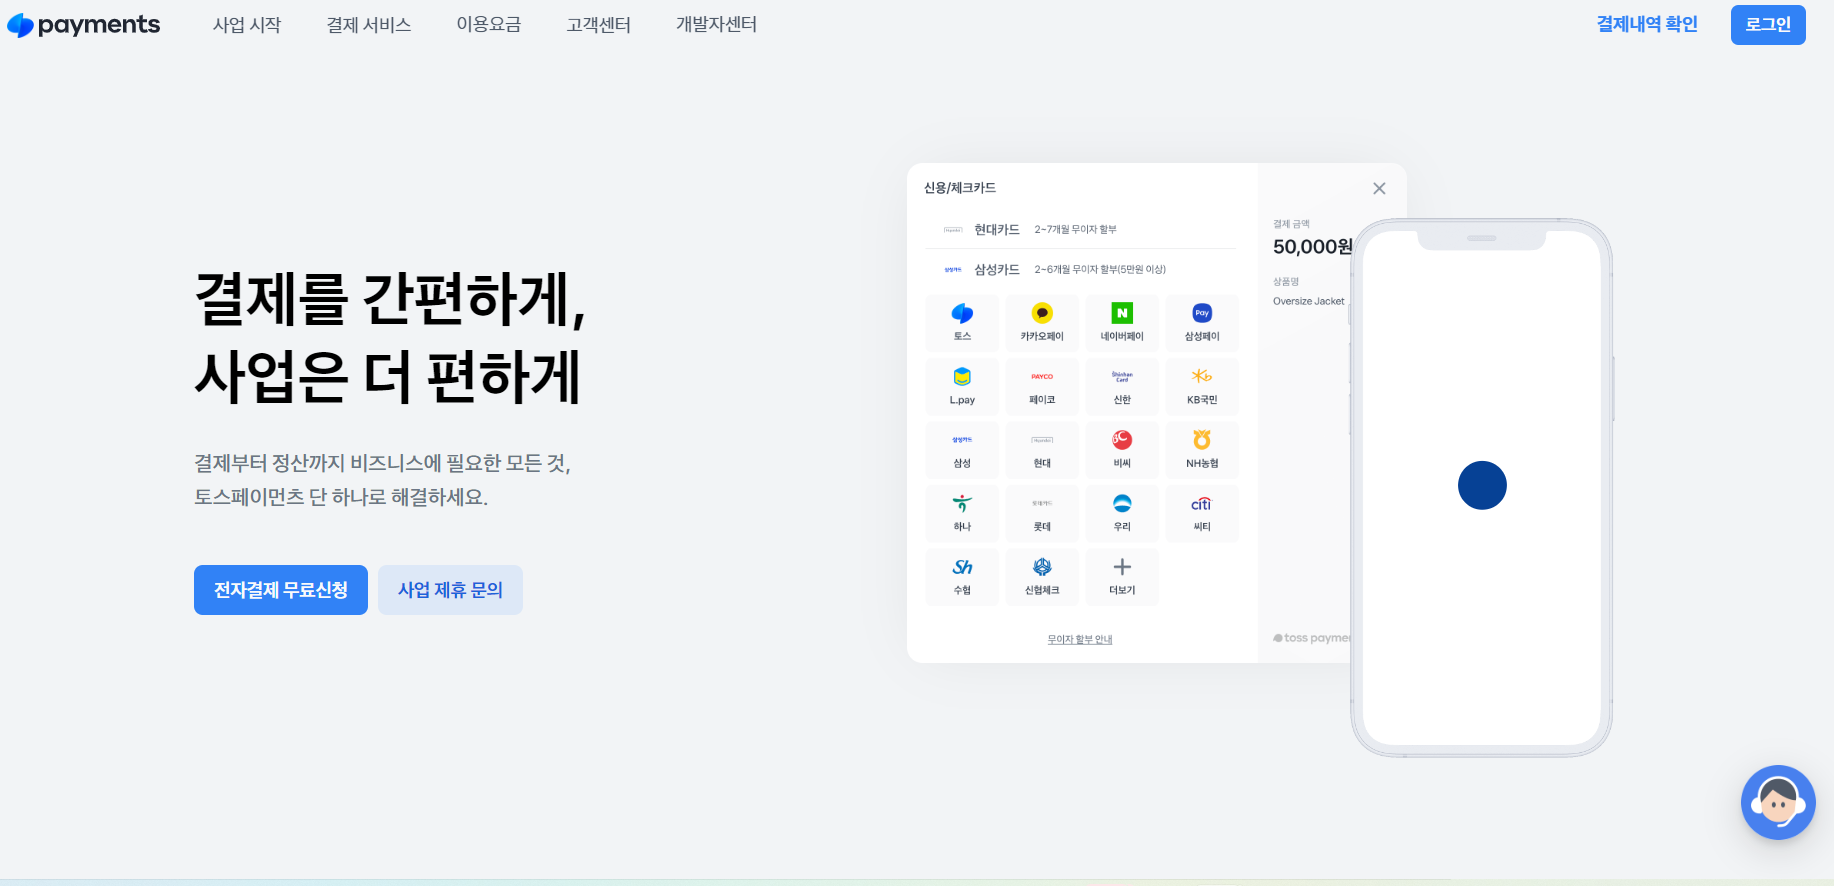Screen dimensions: 1834x886
Task: Open the 결제 서비스 menu
Action: coord(369,25)
